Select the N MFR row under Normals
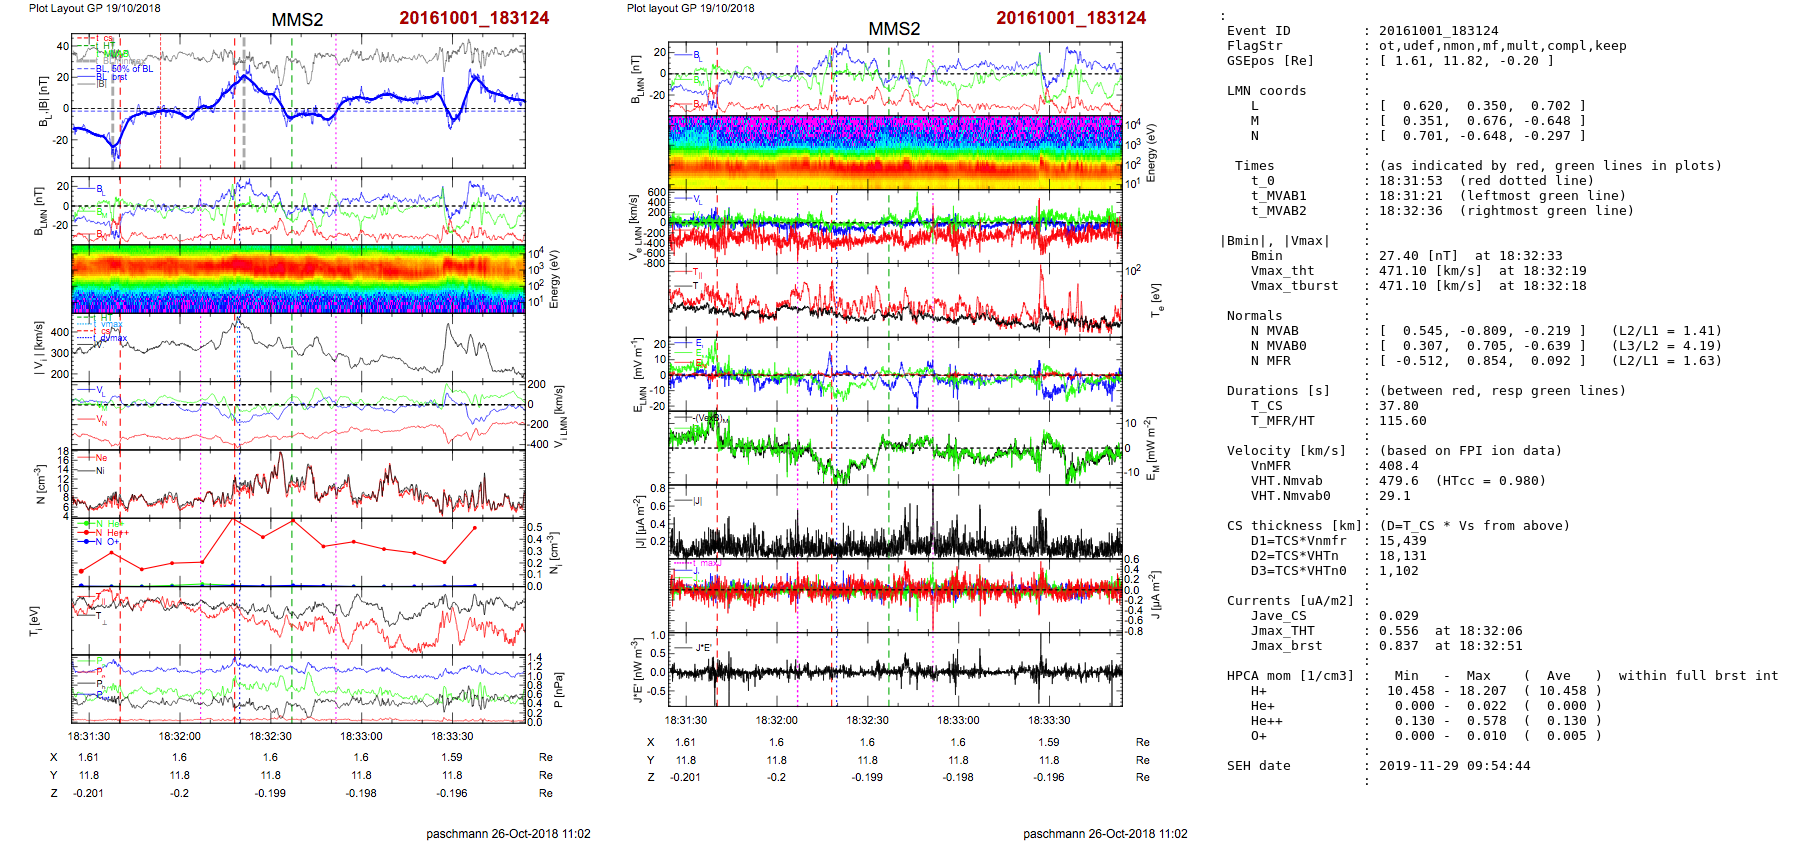The height and width of the screenshot is (841, 1804). [x=1470, y=361]
